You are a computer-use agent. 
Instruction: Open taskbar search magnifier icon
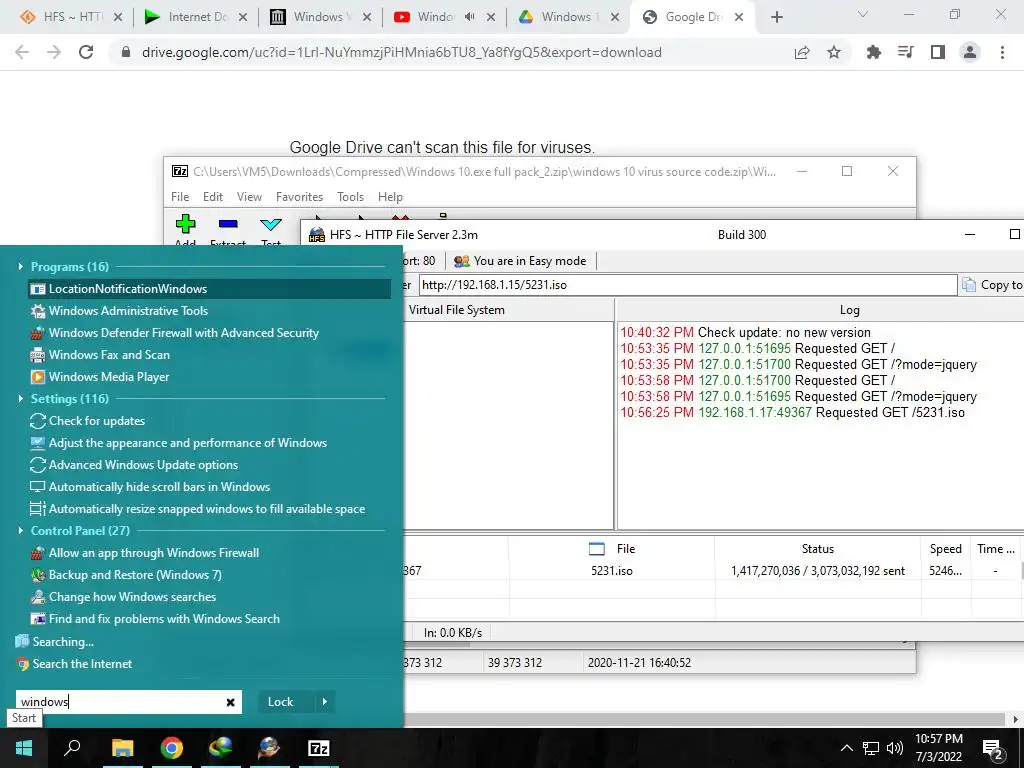(72, 748)
